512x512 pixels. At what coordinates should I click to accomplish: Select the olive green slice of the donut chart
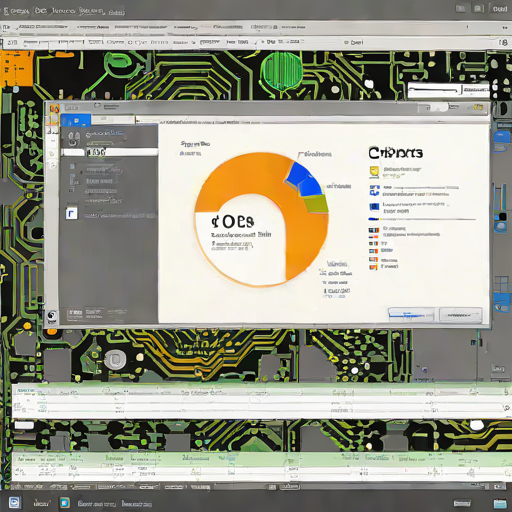tap(316, 204)
